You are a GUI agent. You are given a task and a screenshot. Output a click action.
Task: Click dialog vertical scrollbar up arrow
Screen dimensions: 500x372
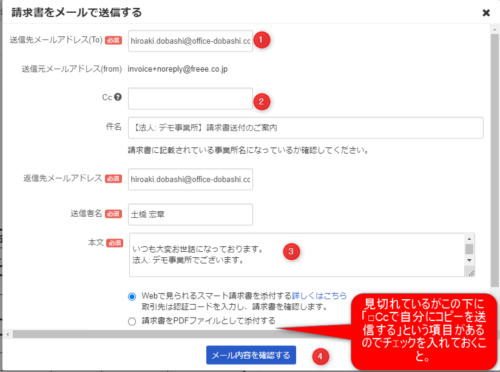click(x=495, y=30)
